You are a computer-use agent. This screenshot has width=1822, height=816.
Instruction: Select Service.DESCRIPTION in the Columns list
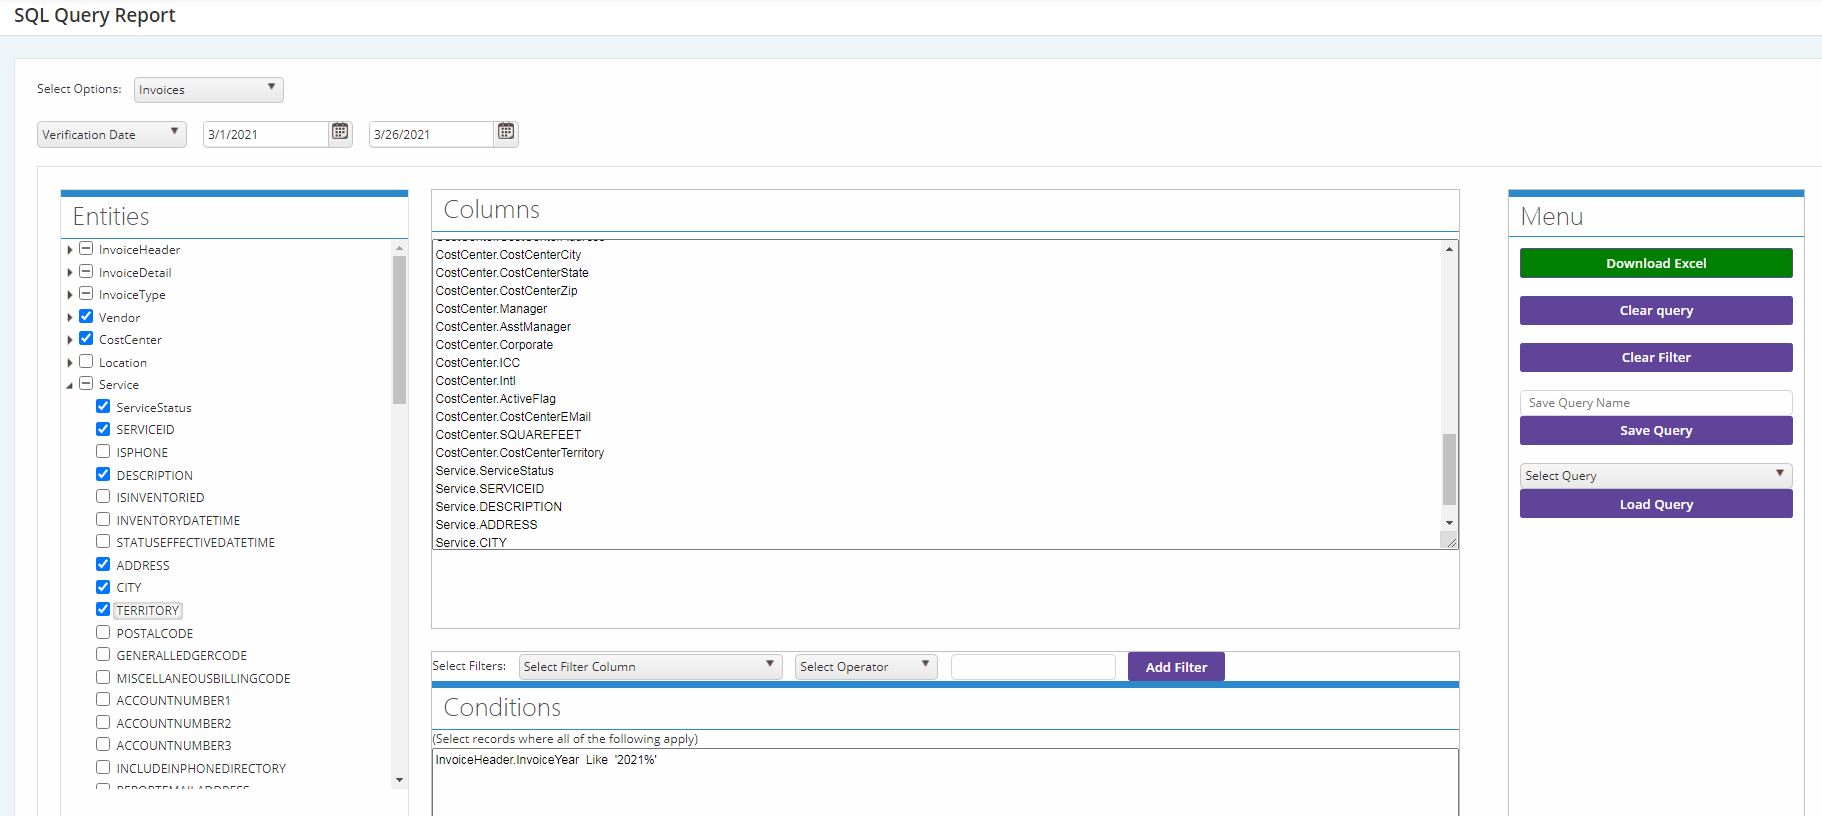pos(498,507)
